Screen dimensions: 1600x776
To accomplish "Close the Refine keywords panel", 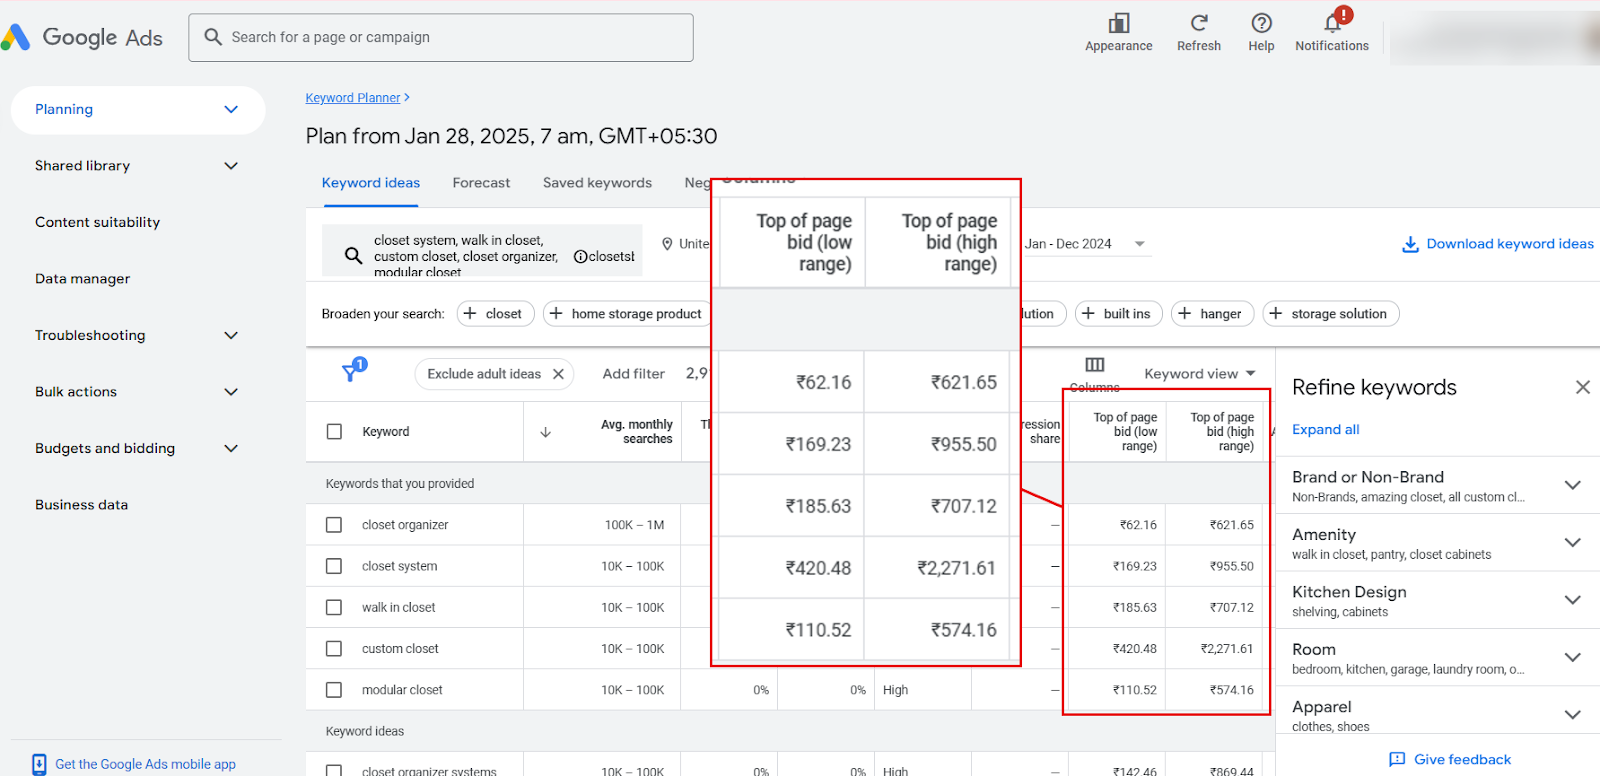I will coord(1582,387).
